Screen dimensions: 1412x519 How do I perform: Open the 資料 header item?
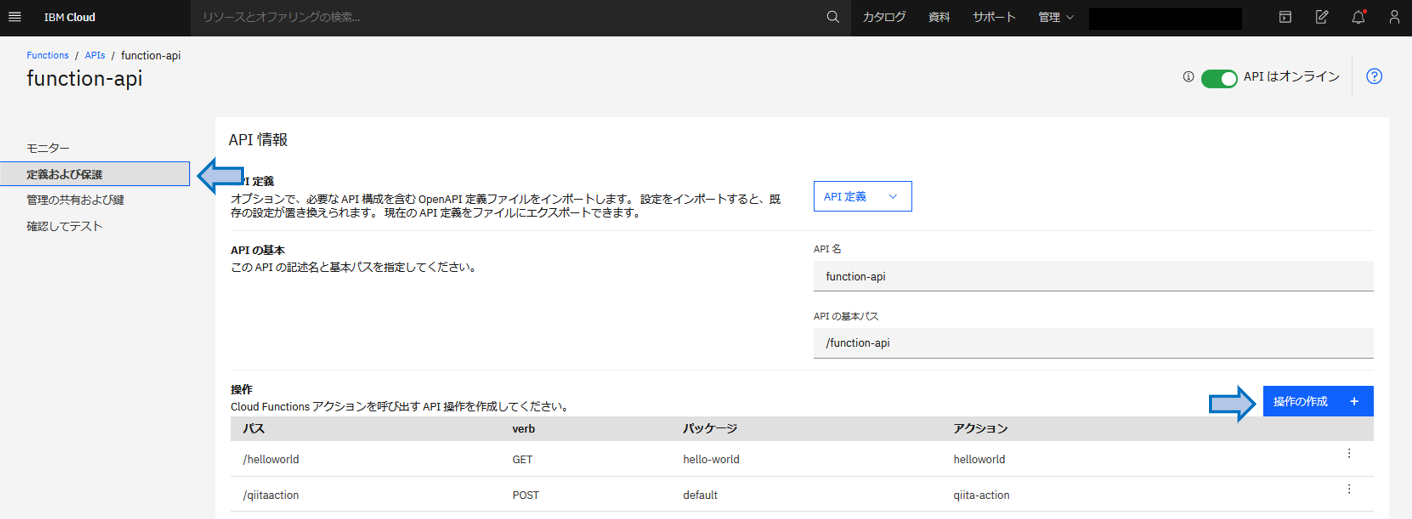[939, 17]
